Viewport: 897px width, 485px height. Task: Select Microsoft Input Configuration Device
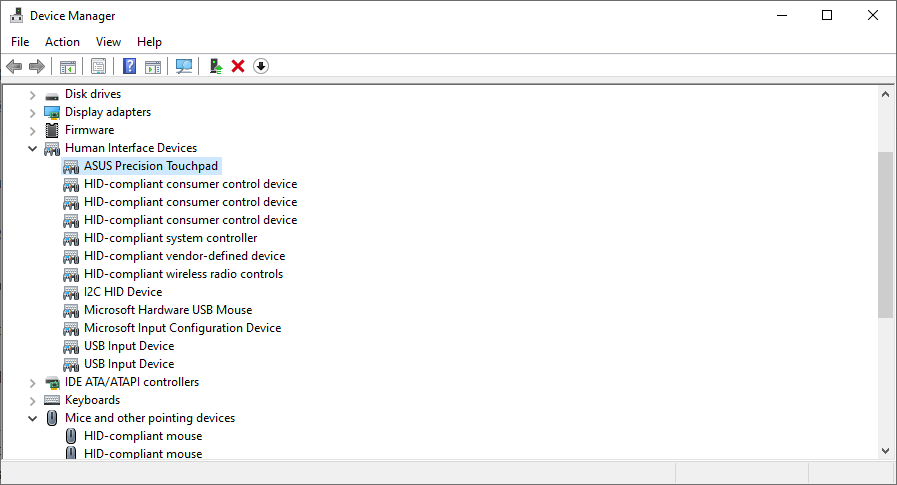(182, 328)
